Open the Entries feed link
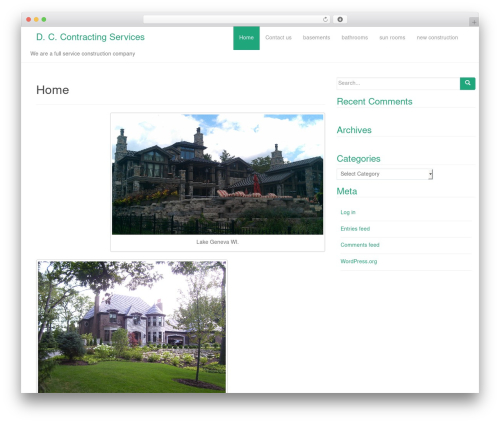This screenshot has height=423, width=500. 355,229
